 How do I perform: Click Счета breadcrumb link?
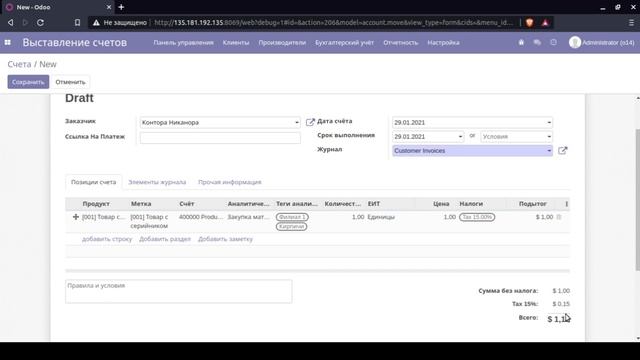(19, 64)
